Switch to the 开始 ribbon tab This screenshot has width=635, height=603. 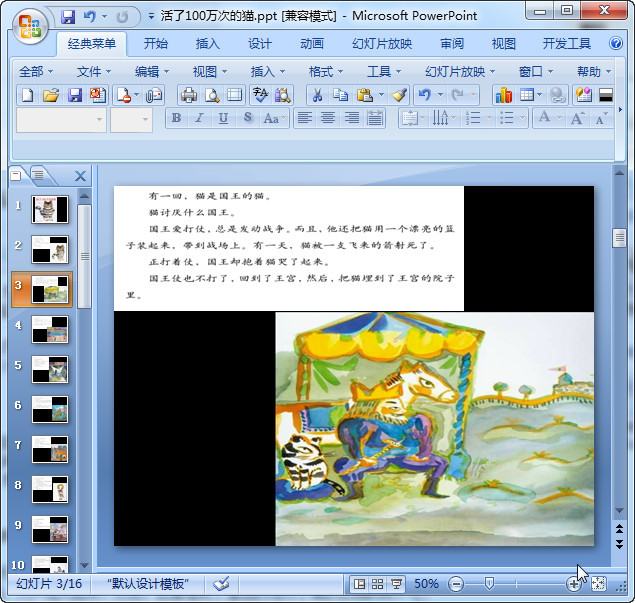click(156, 43)
